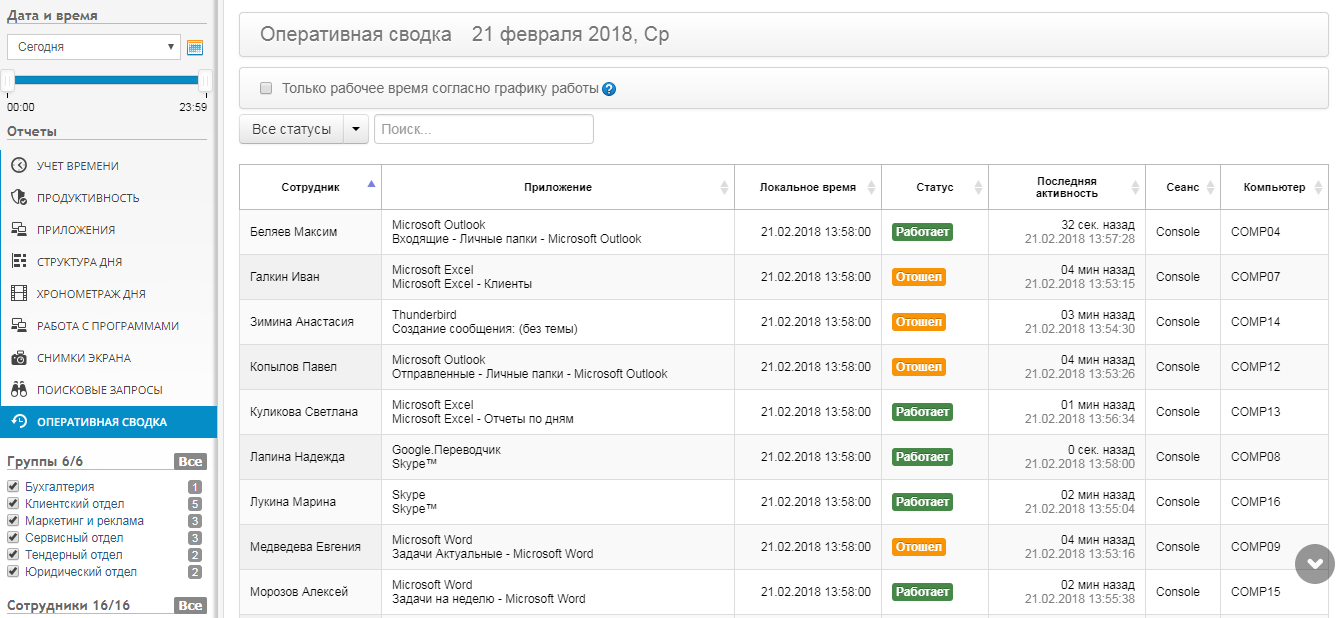Click the blue time range slider track
The height and width of the screenshot is (618, 1339).
pyautogui.click(x=106, y=80)
